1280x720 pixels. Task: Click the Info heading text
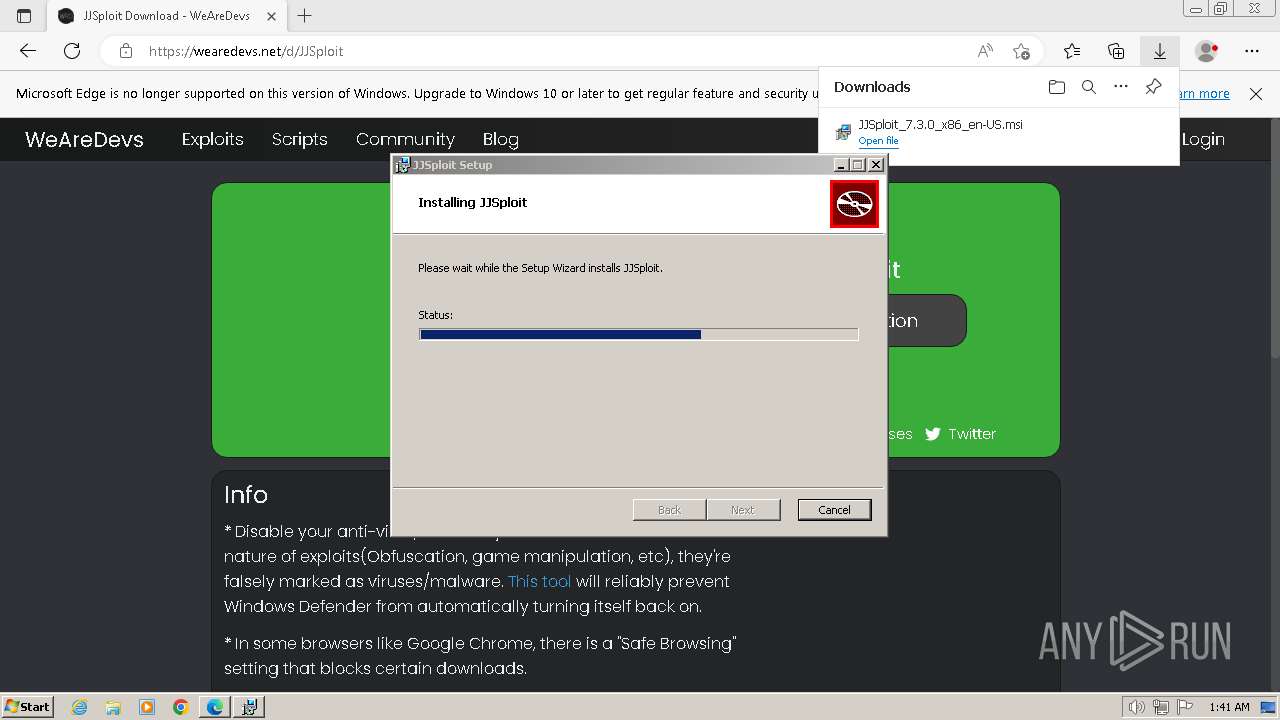pyautogui.click(x=246, y=495)
